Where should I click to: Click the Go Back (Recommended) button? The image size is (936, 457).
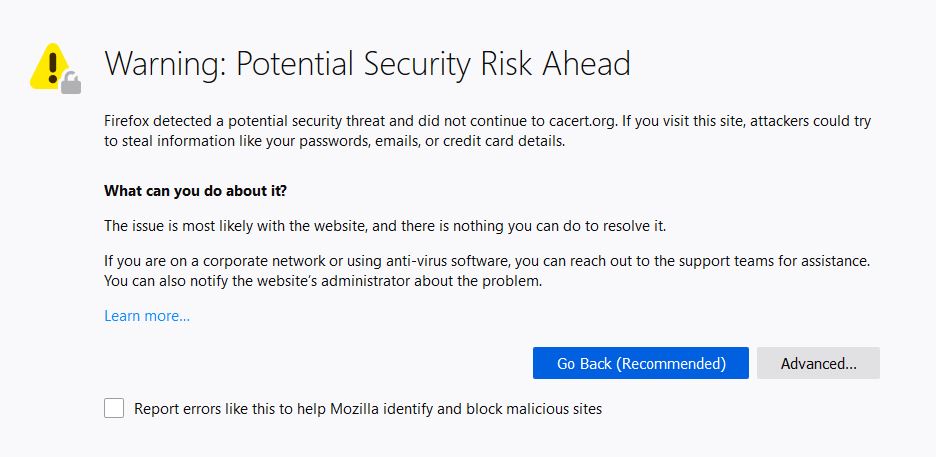pos(641,363)
